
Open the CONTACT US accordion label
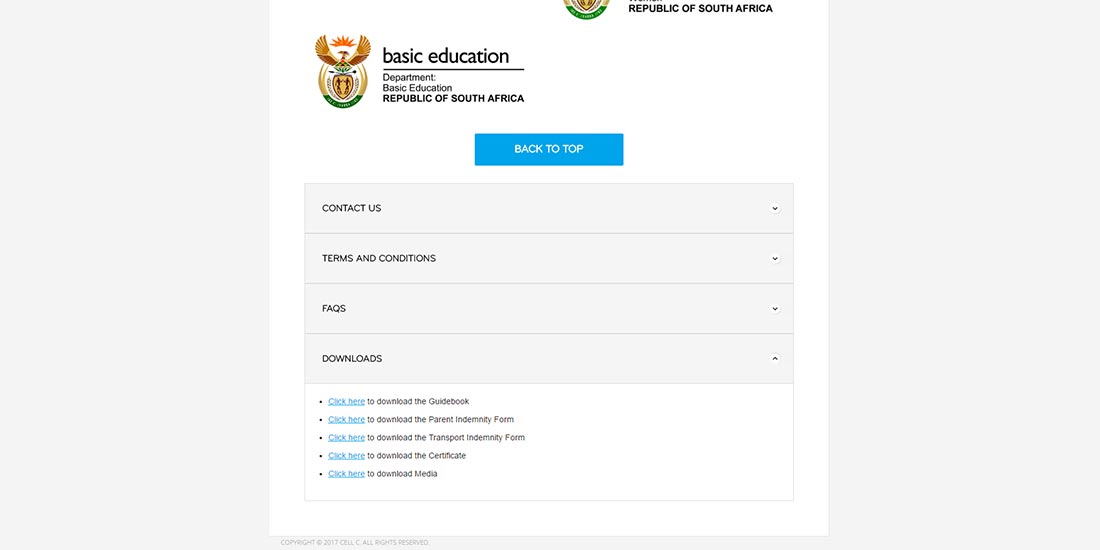[x=351, y=209]
